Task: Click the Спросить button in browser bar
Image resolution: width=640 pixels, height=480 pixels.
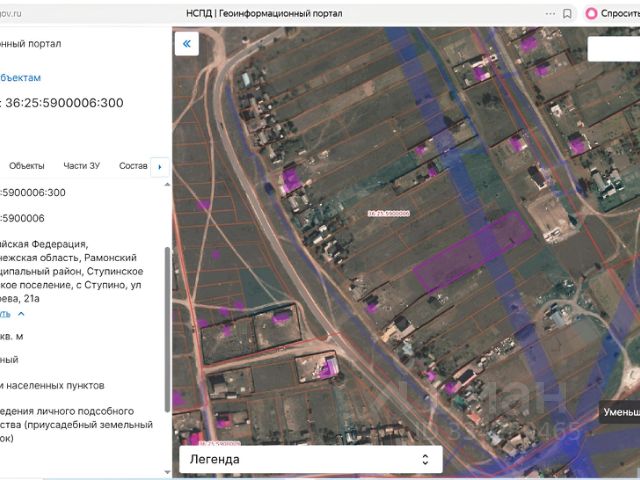Action: [x=620, y=13]
